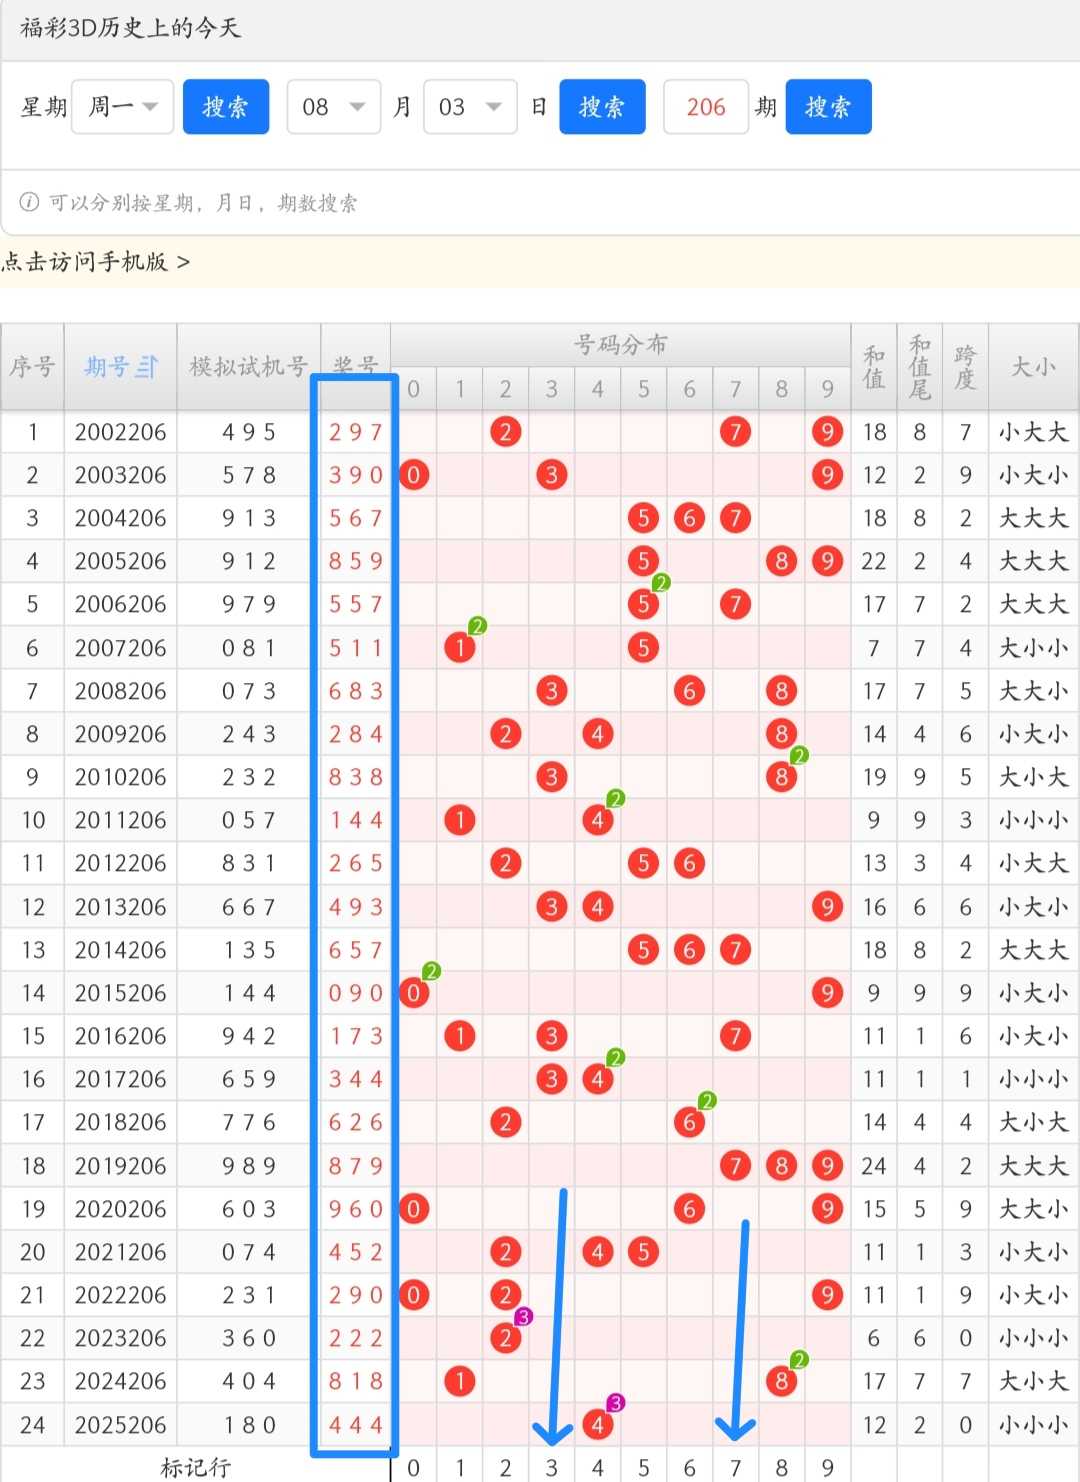Click issue number 2025206

coord(120,1424)
